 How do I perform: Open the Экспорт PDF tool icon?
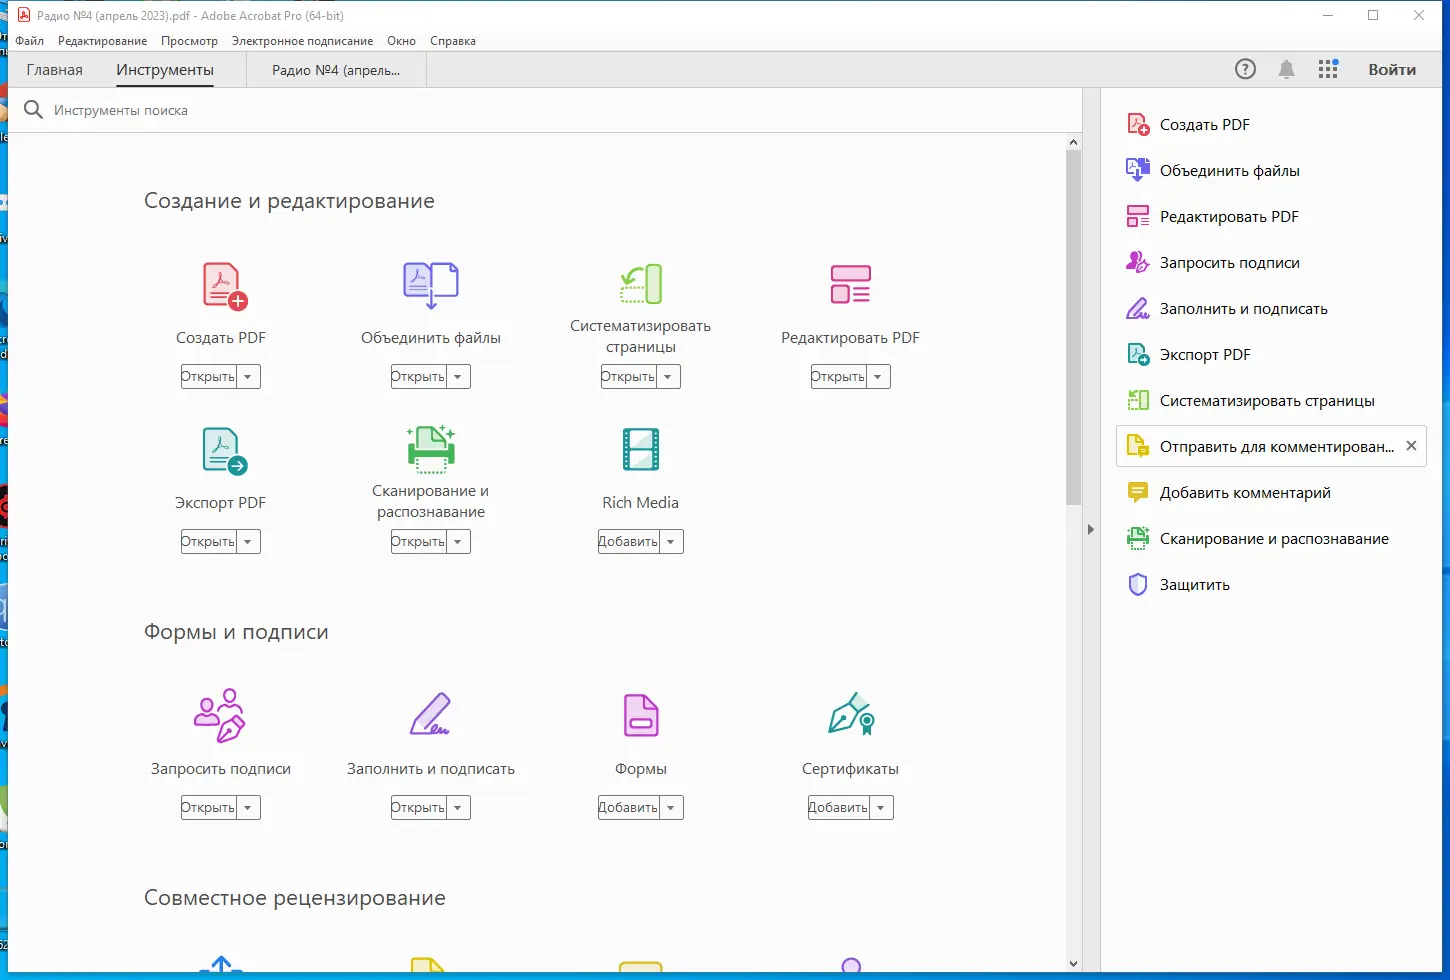pos(220,449)
